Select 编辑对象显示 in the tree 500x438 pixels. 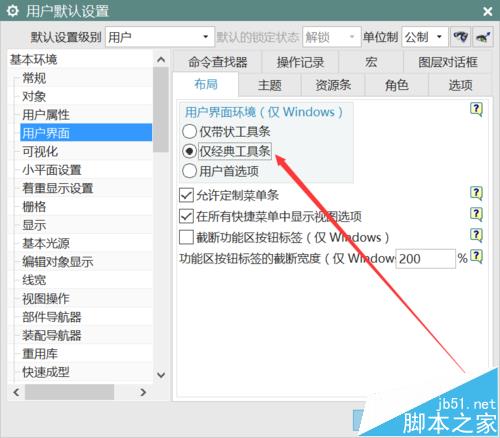point(57,262)
